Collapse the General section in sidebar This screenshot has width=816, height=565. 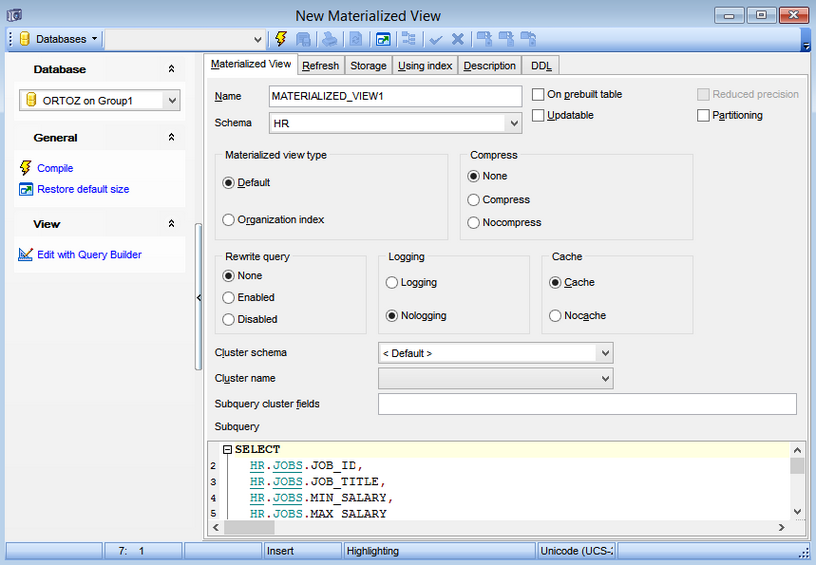(171, 138)
